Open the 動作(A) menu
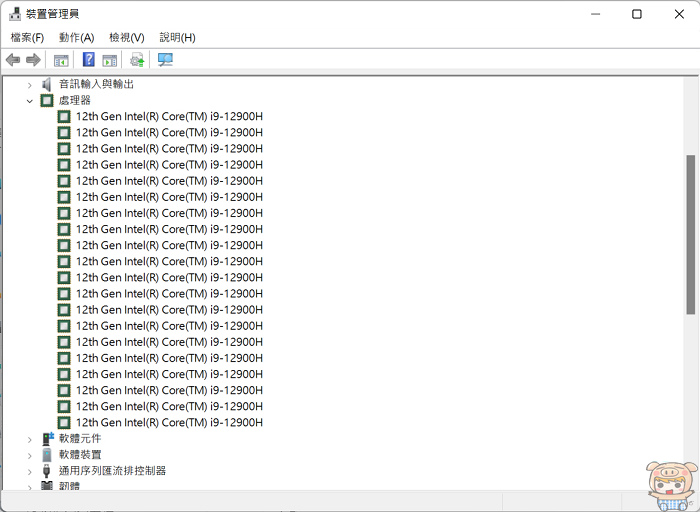 (76, 37)
